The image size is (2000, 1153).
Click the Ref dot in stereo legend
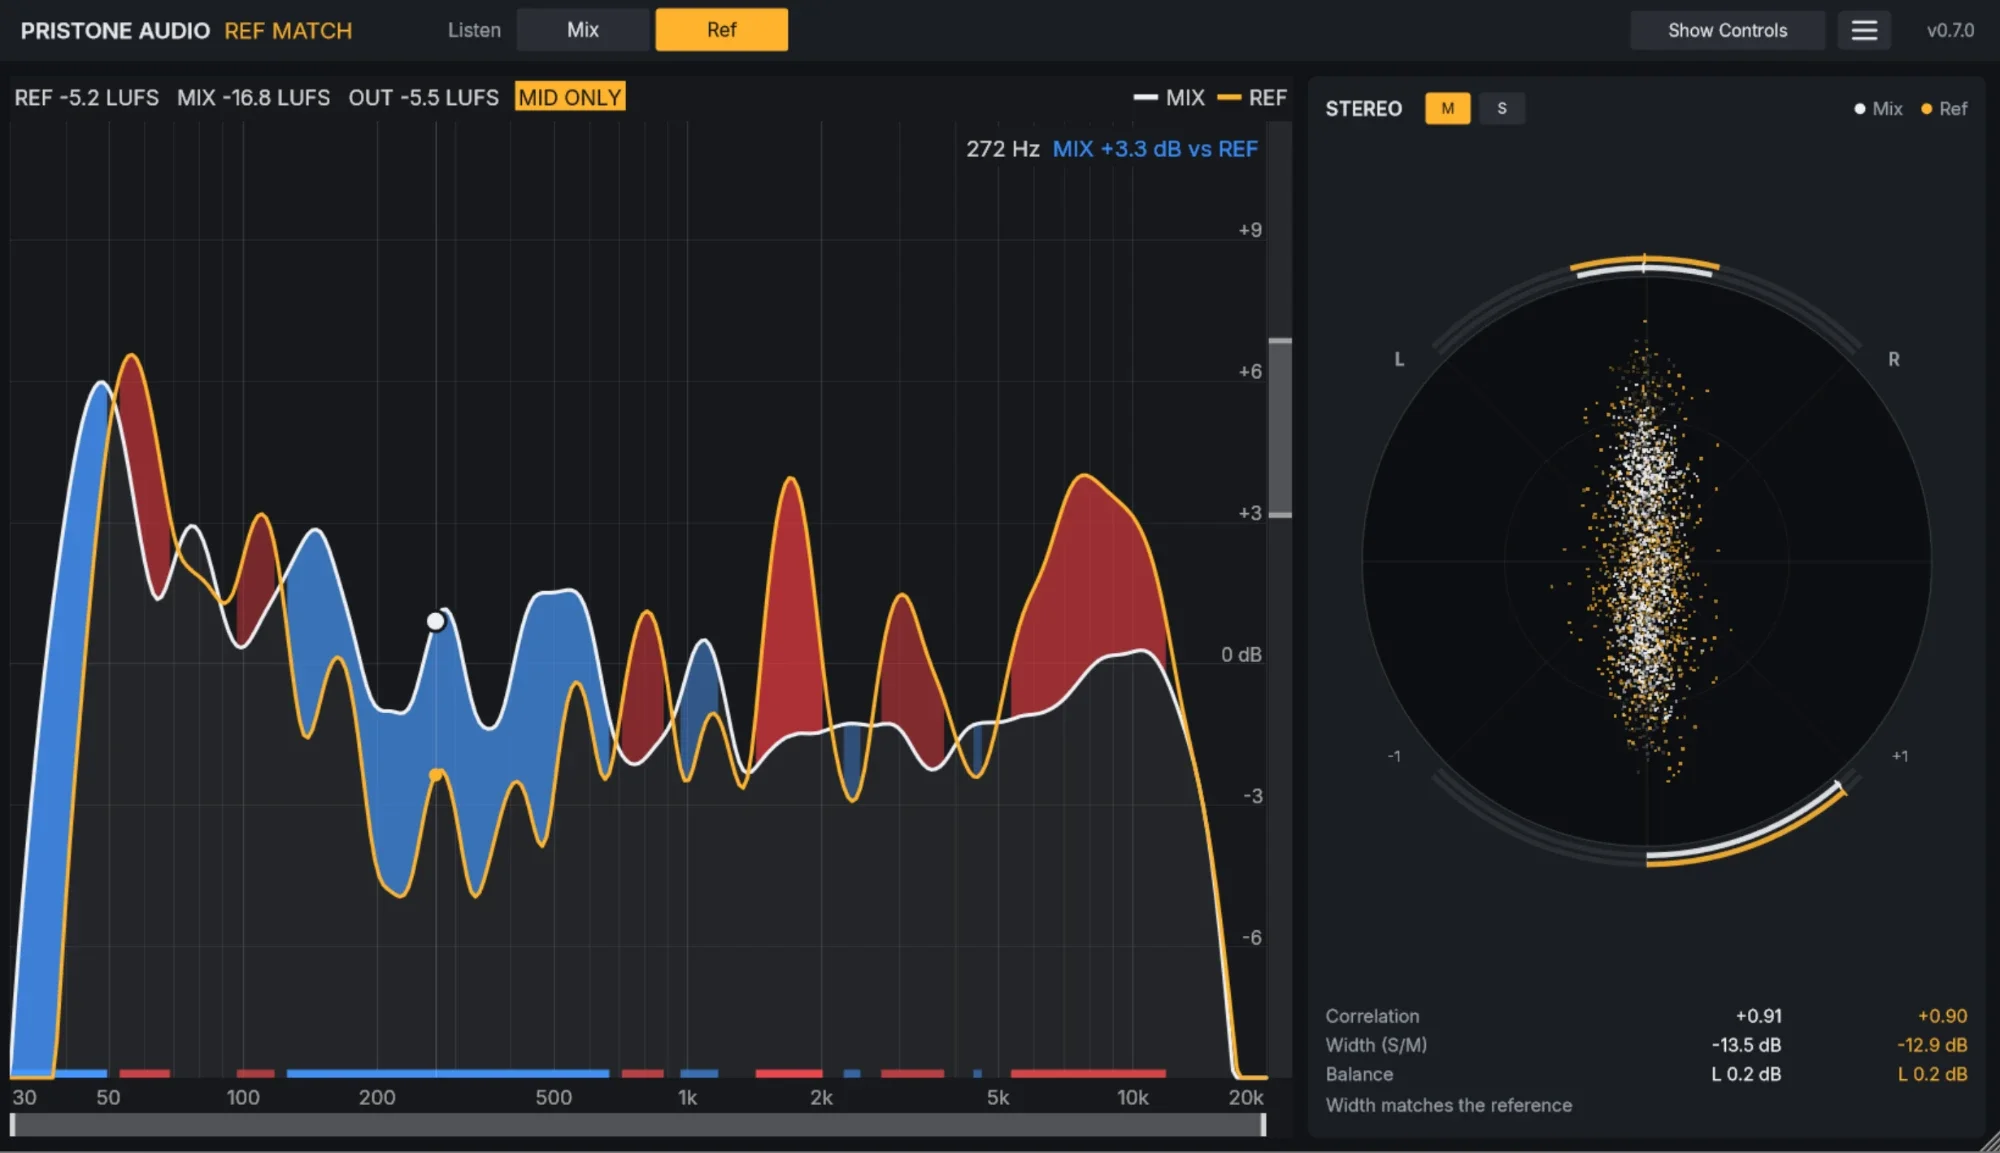1926,108
